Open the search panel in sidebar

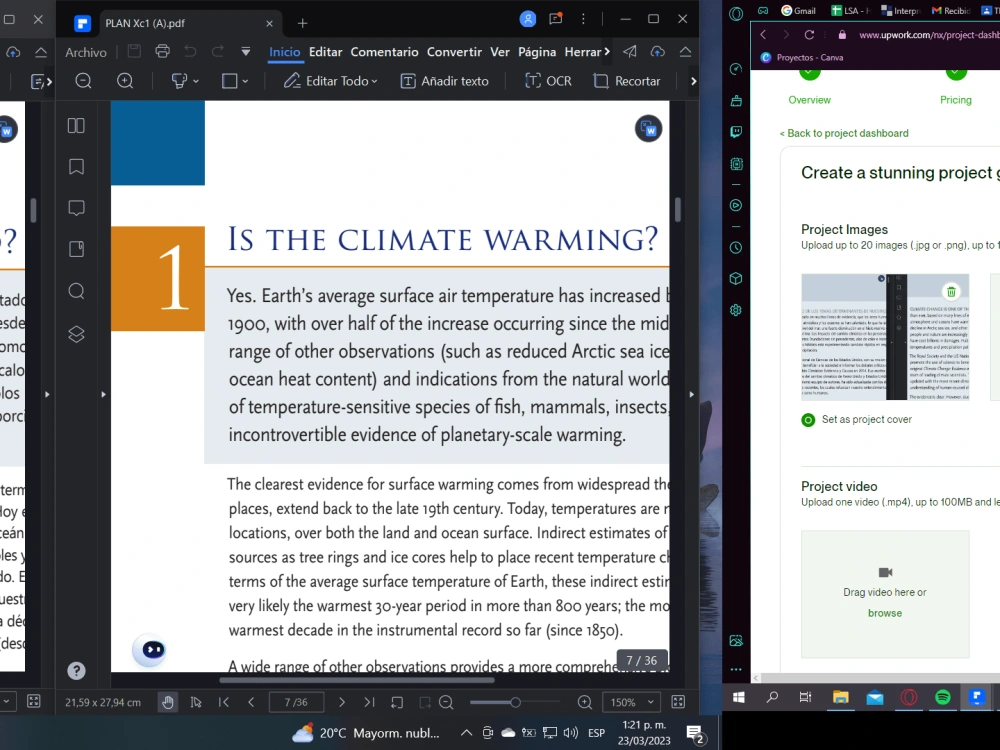click(x=76, y=291)
